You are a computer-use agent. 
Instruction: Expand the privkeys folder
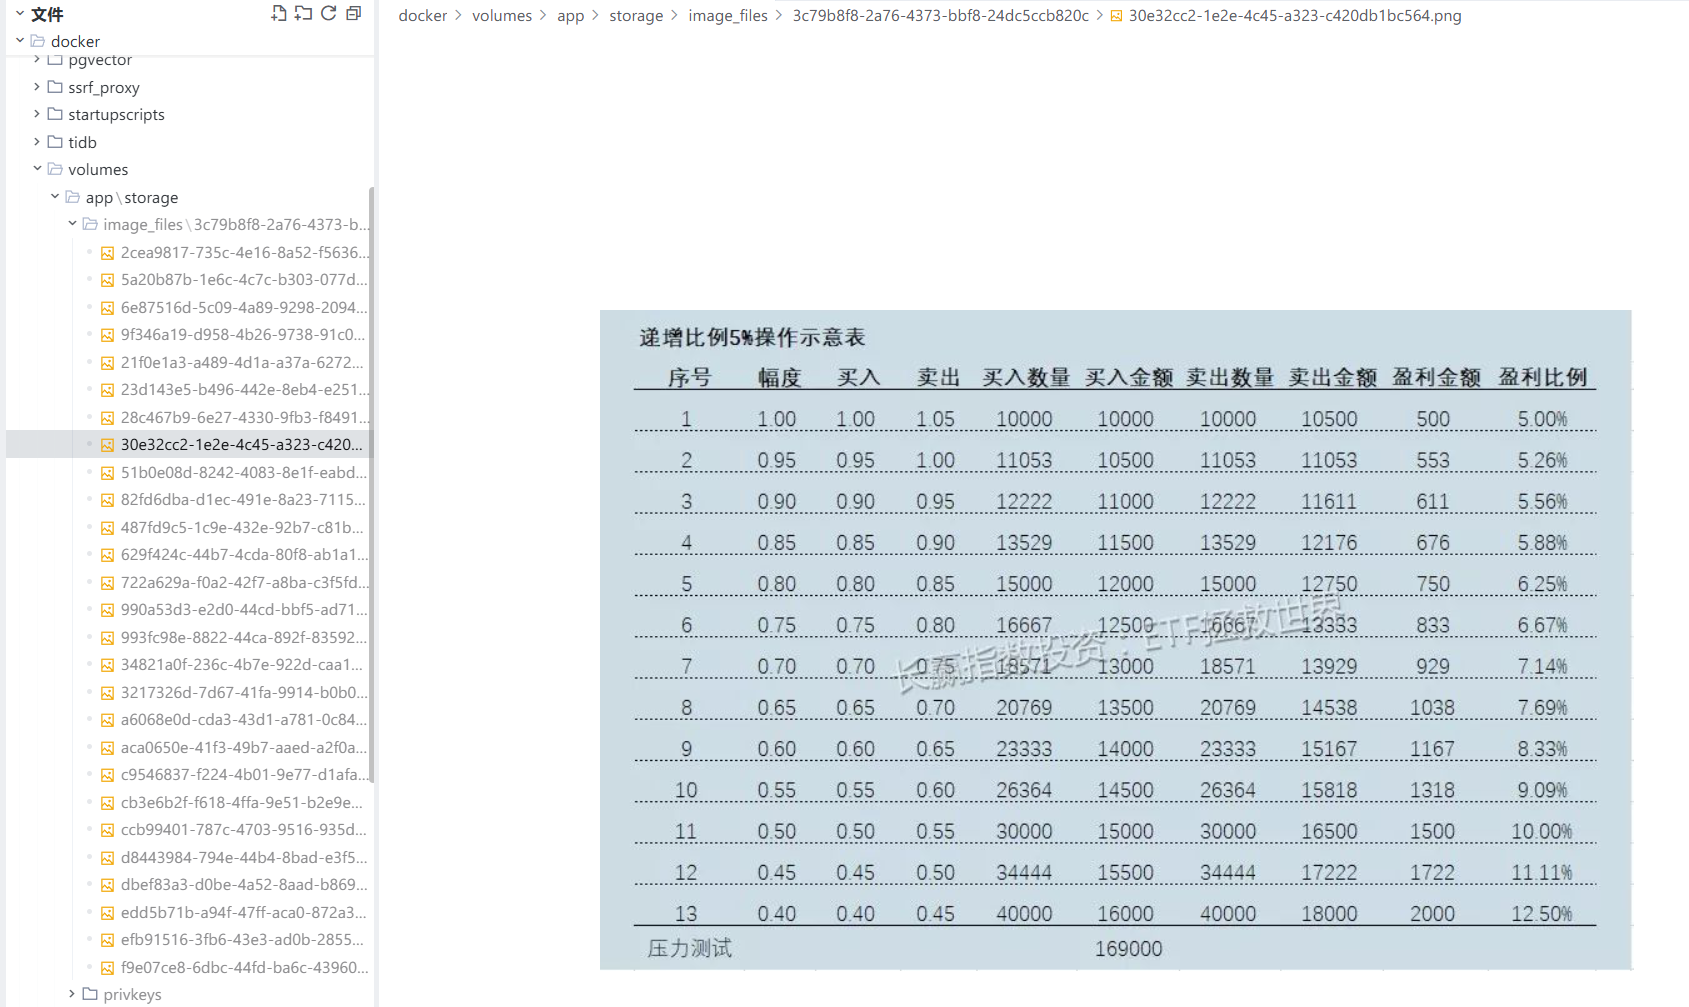click(x=72, y=994)
